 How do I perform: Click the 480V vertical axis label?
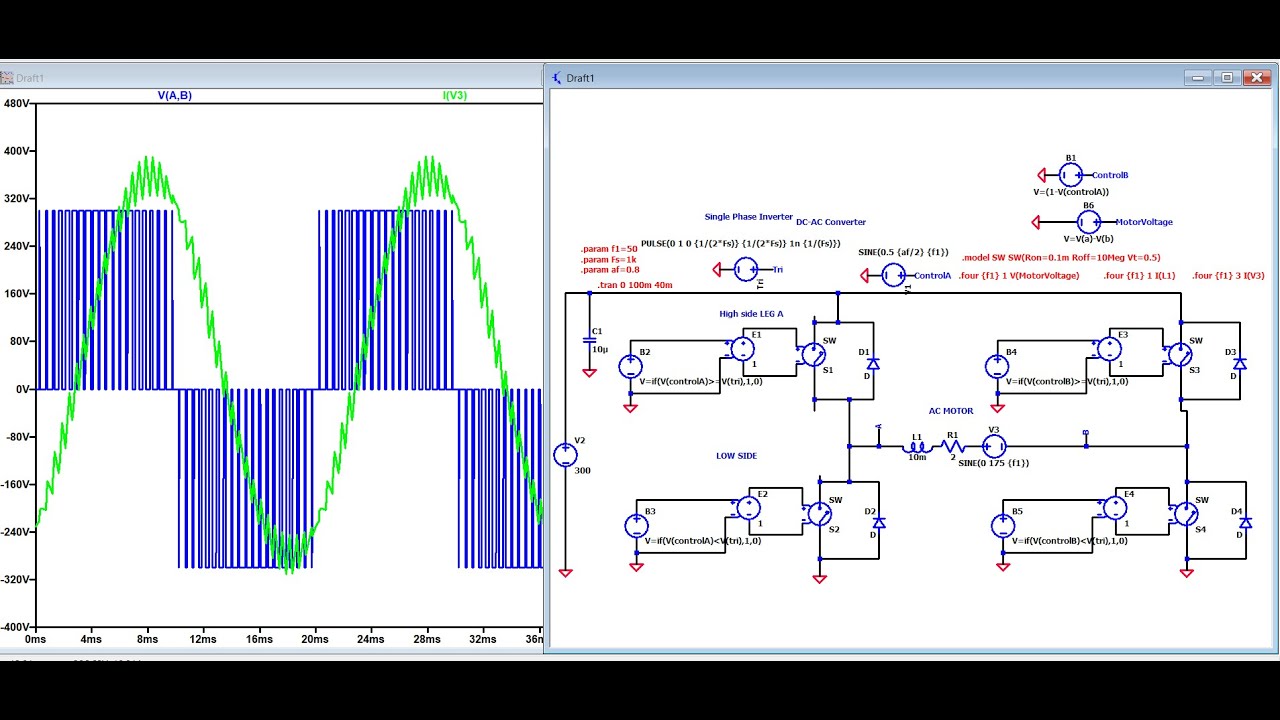[x=16, y=103]
